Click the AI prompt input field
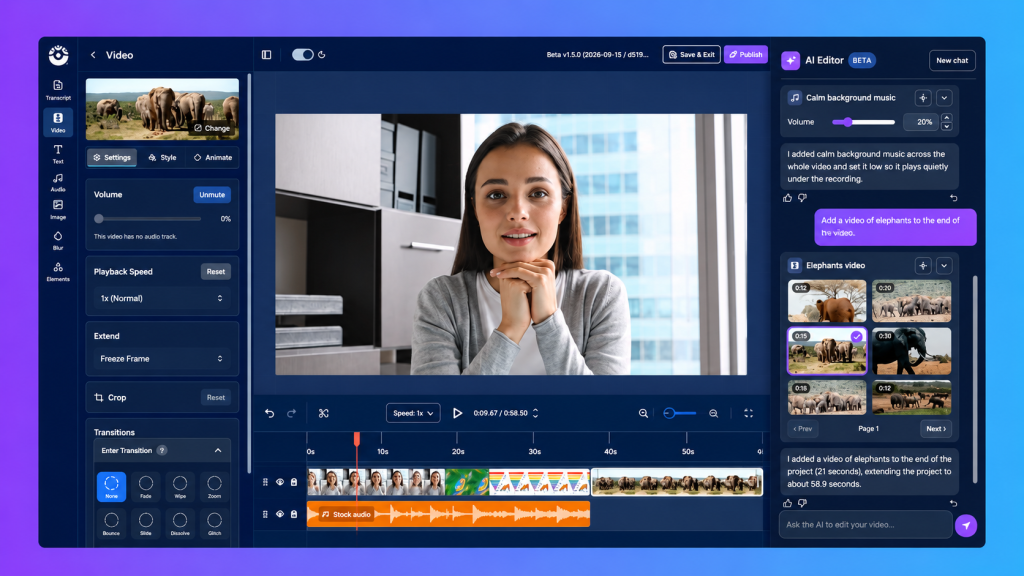This screenshot has width=1024, height=576. 865,525
